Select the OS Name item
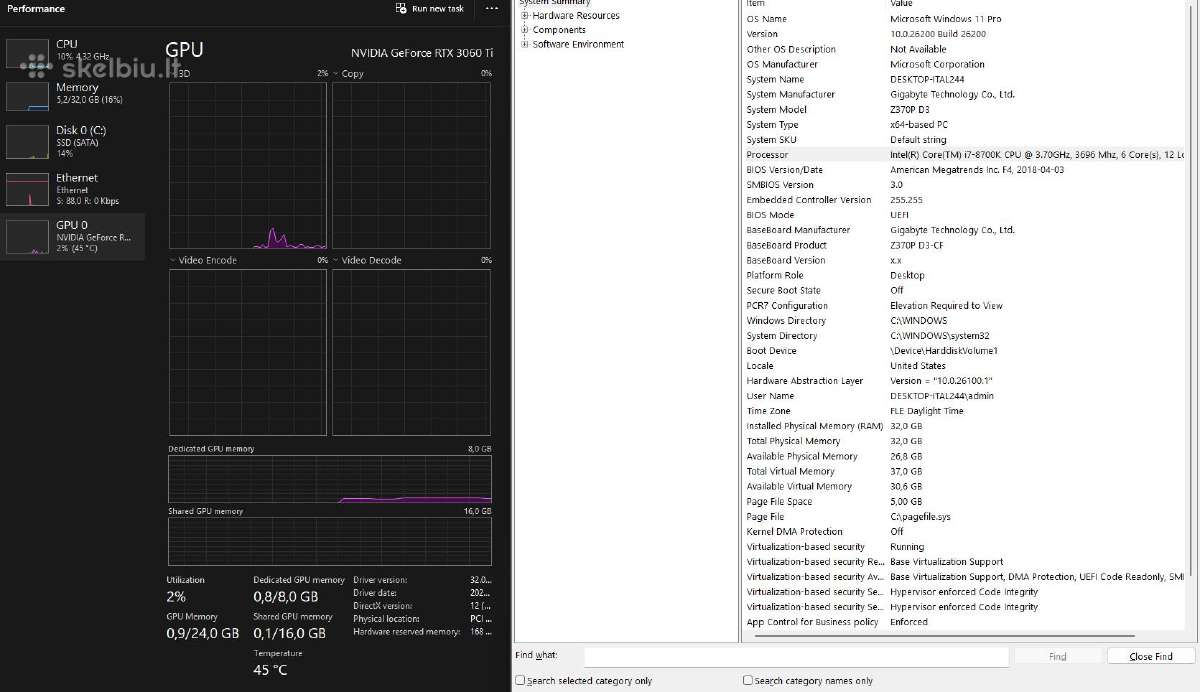 [x=766, y=19]
